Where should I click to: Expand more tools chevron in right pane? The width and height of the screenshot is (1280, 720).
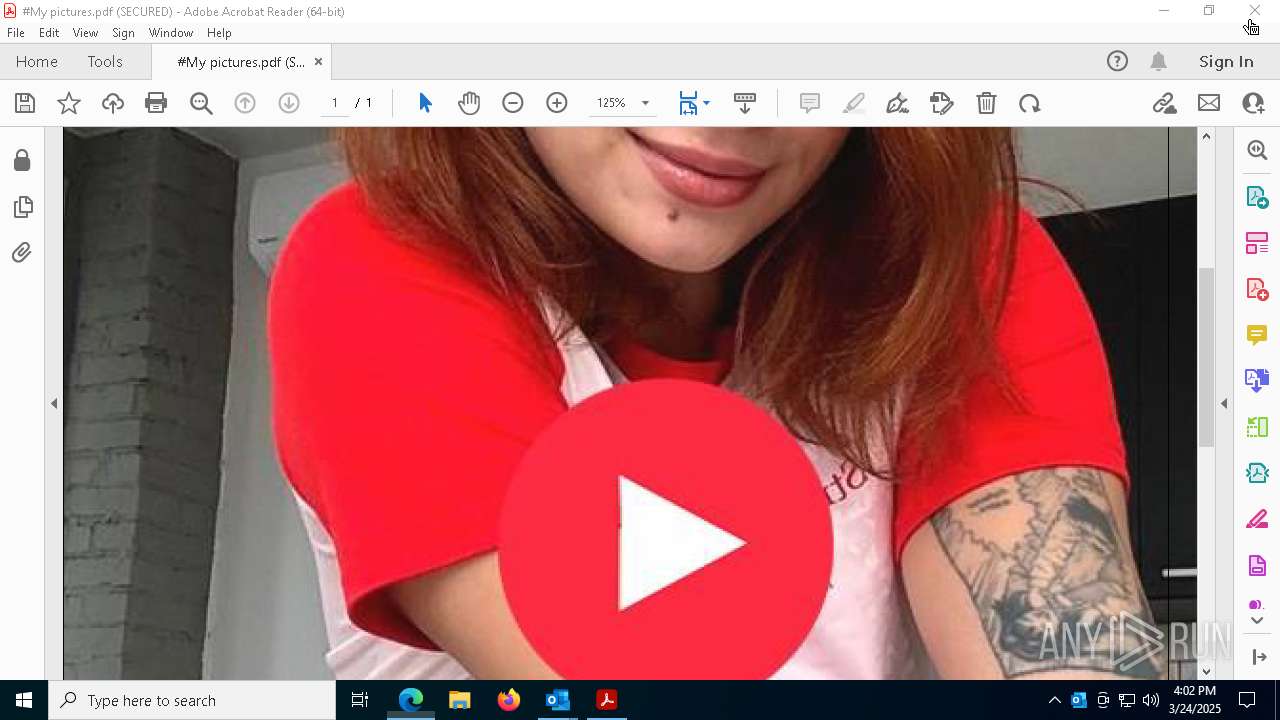[x=1257, y=621]
